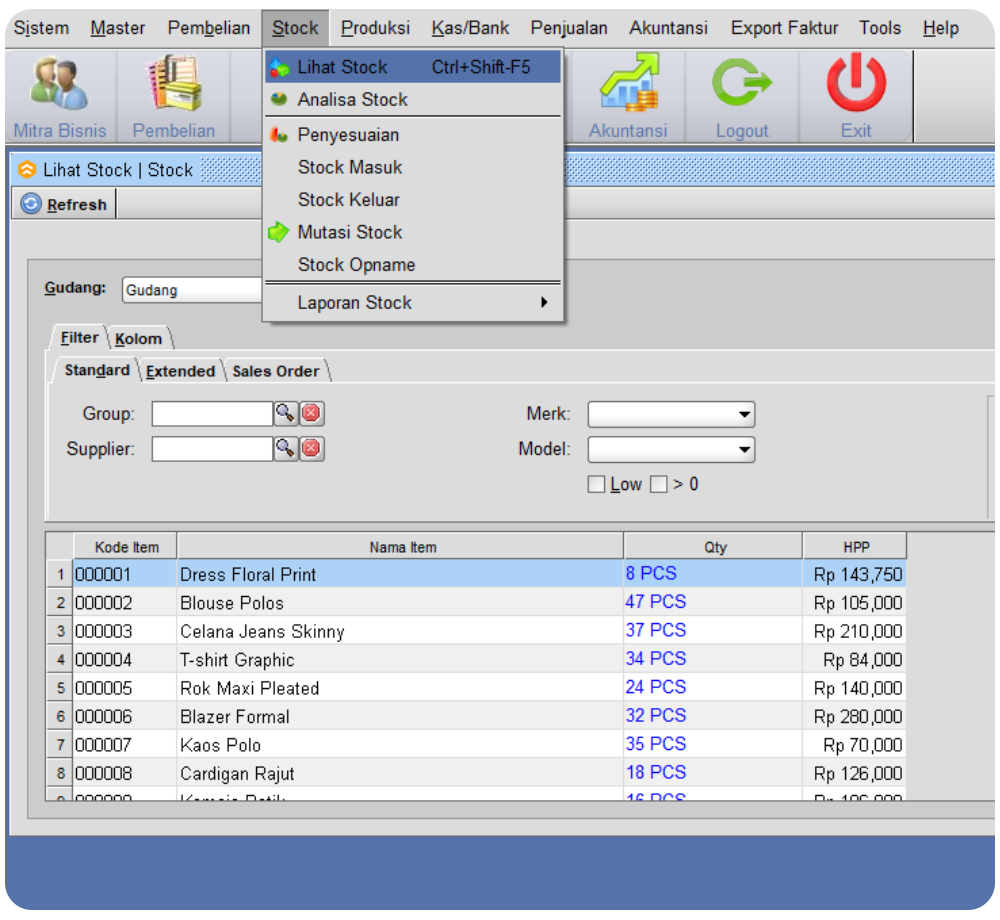The image size is (1000, 920).
Task: Select the Kaos Polo row
Action: coord(476,745)
